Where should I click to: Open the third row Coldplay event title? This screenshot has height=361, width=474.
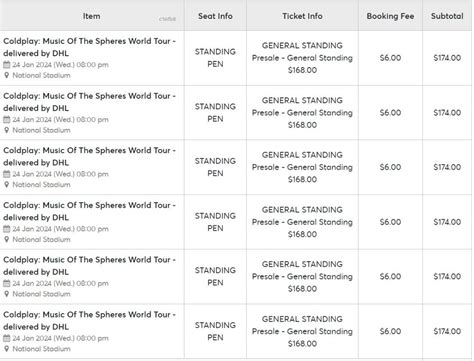click(x=89, y=156)
